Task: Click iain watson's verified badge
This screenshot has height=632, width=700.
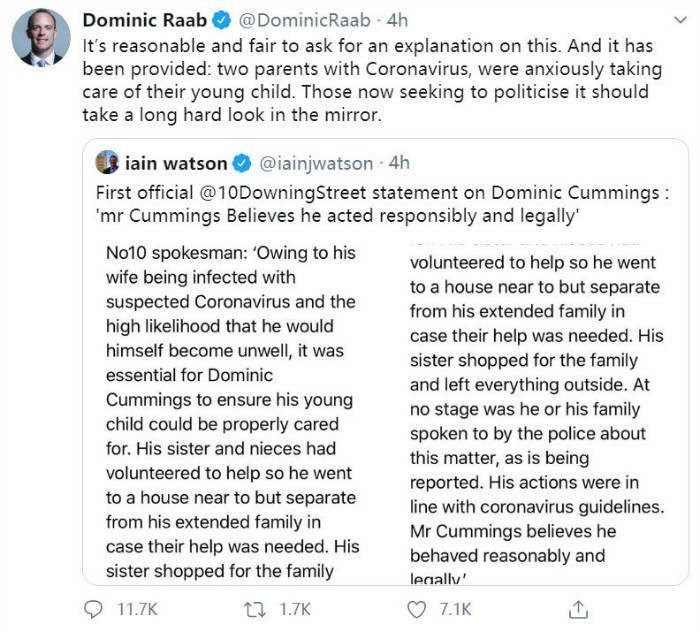Action: 242,163
